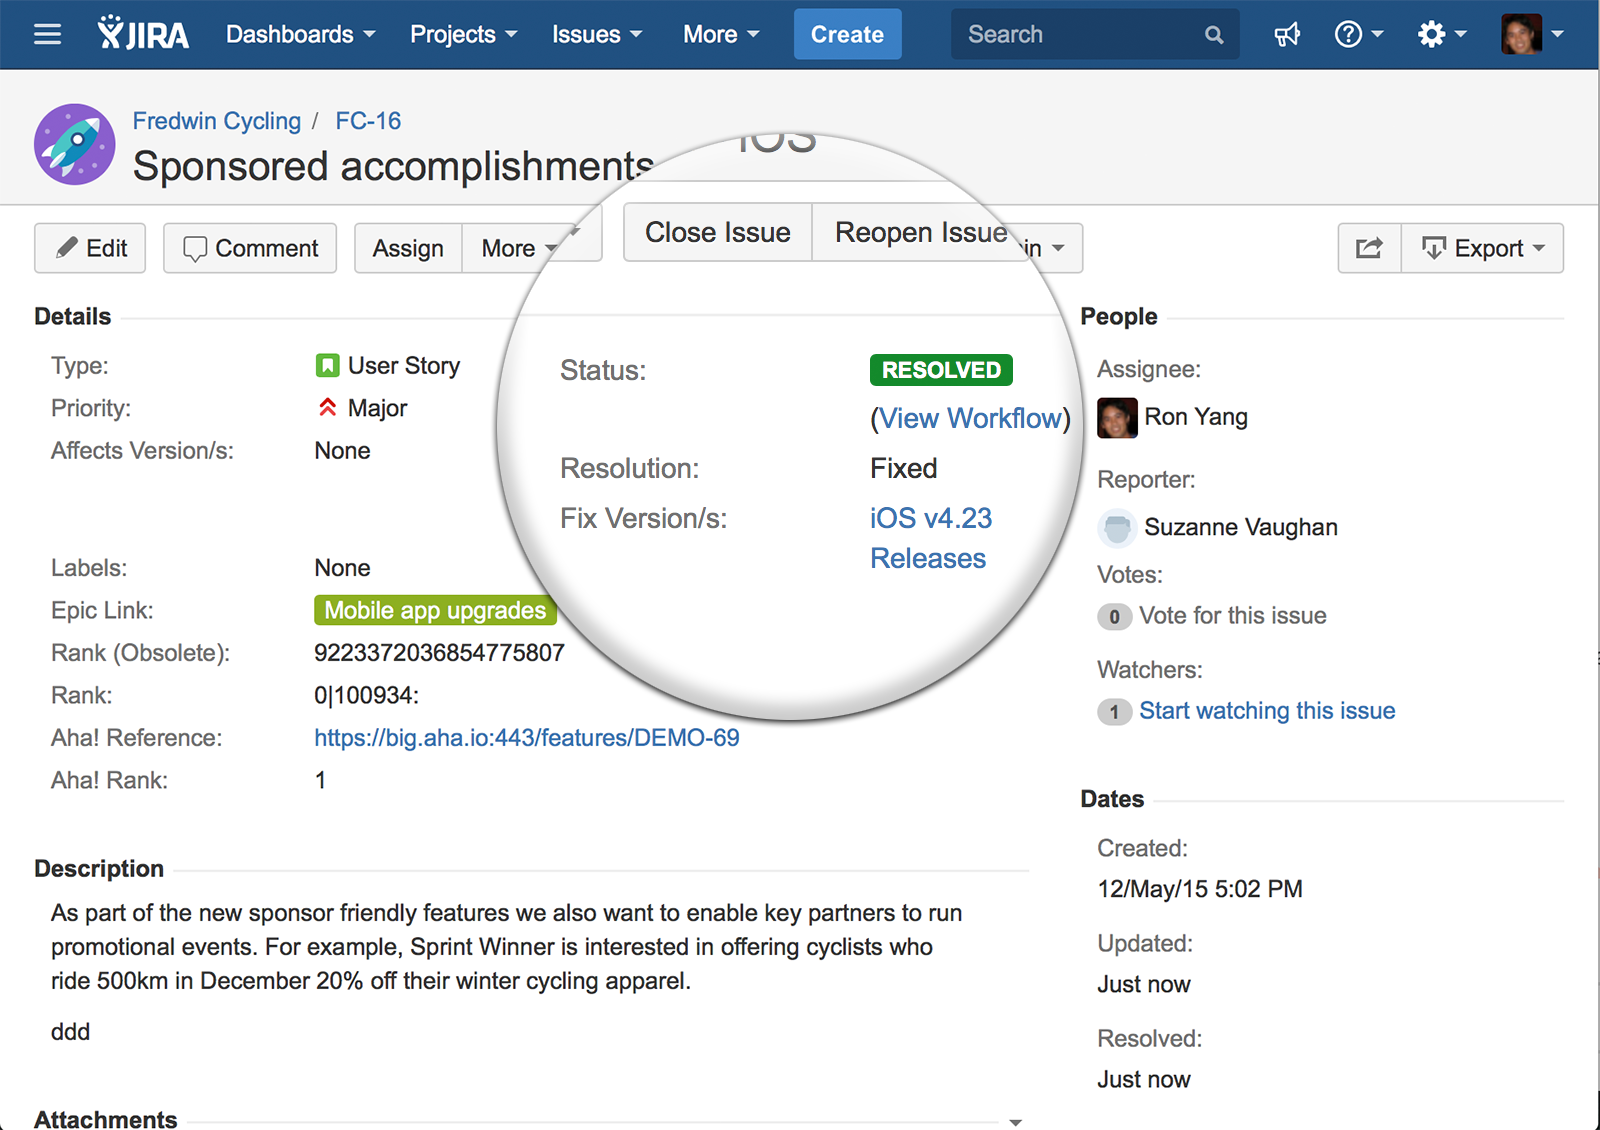Screen dimensions: 1600x1130
Task: Click the Rank value 0|100934:
Action: (367, 695)
